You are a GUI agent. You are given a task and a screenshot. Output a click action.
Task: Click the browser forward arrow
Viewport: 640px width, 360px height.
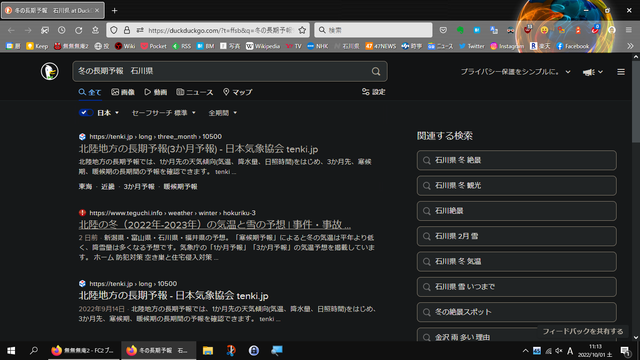coord(28,30)
